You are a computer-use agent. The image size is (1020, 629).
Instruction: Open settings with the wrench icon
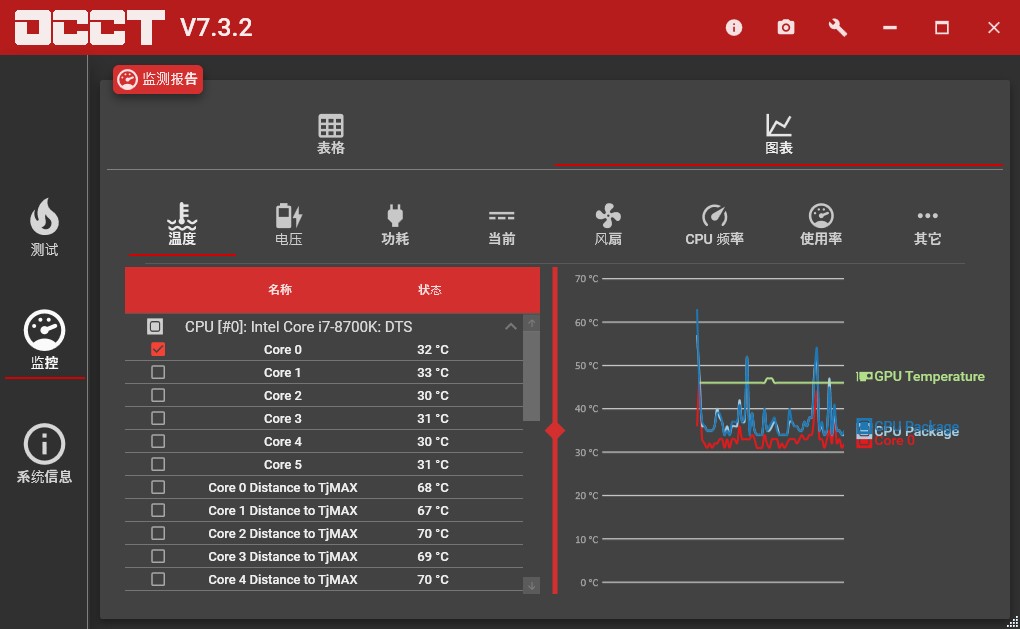tap(838, 27)
